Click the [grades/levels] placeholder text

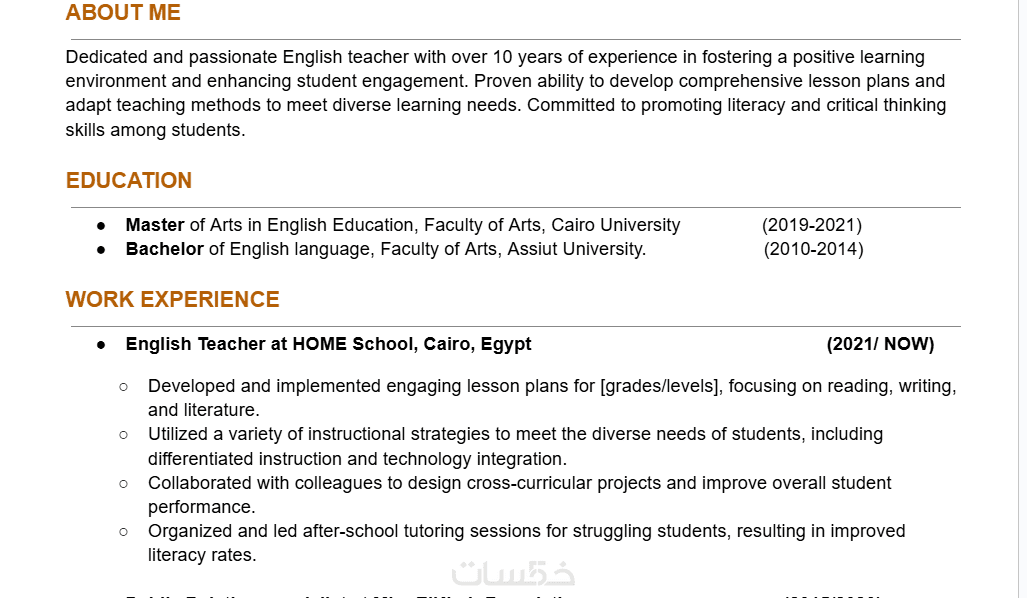pyautogui.click(x=659, y=386)
